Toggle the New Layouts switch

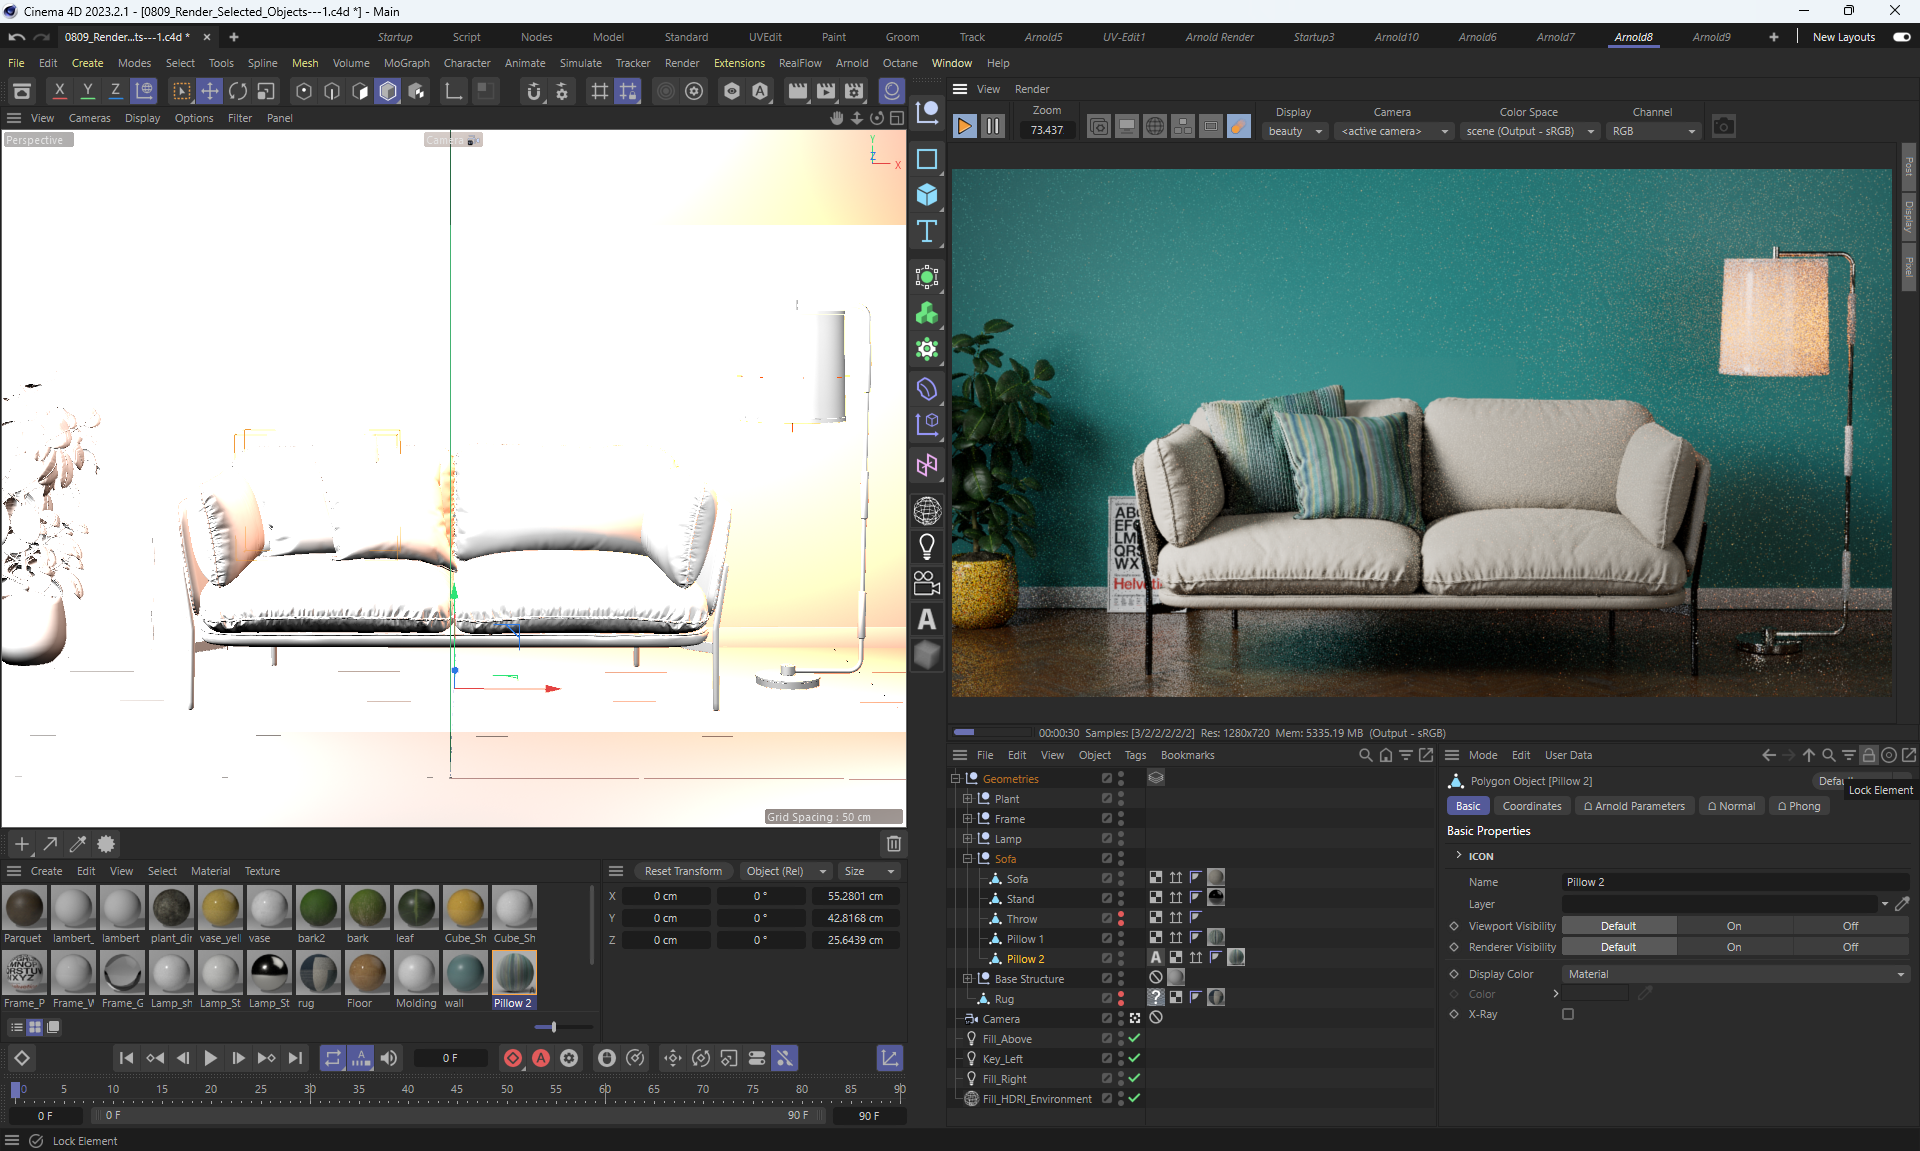tap(1901, 37)
